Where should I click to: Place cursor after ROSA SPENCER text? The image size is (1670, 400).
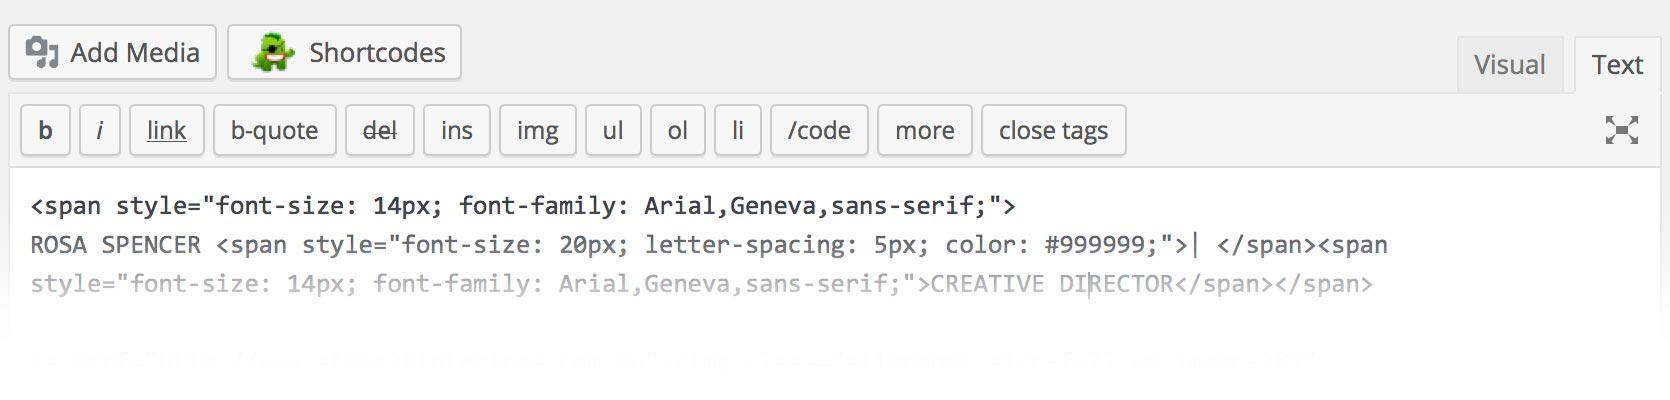[202, 245]
